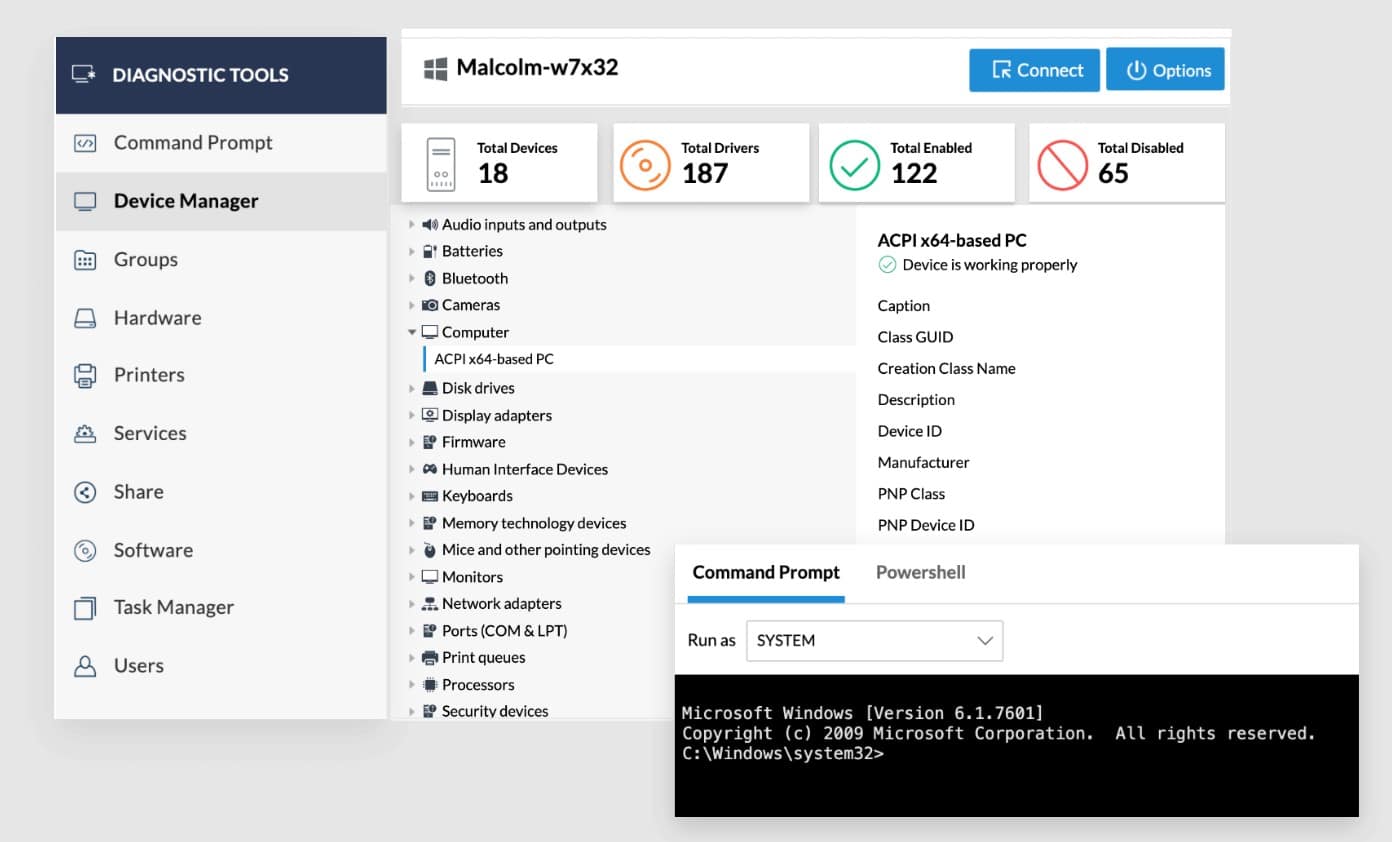Open the Run as SYSTEM dropdown
This screenshot has height=842, width=1392.
point(874,641)
